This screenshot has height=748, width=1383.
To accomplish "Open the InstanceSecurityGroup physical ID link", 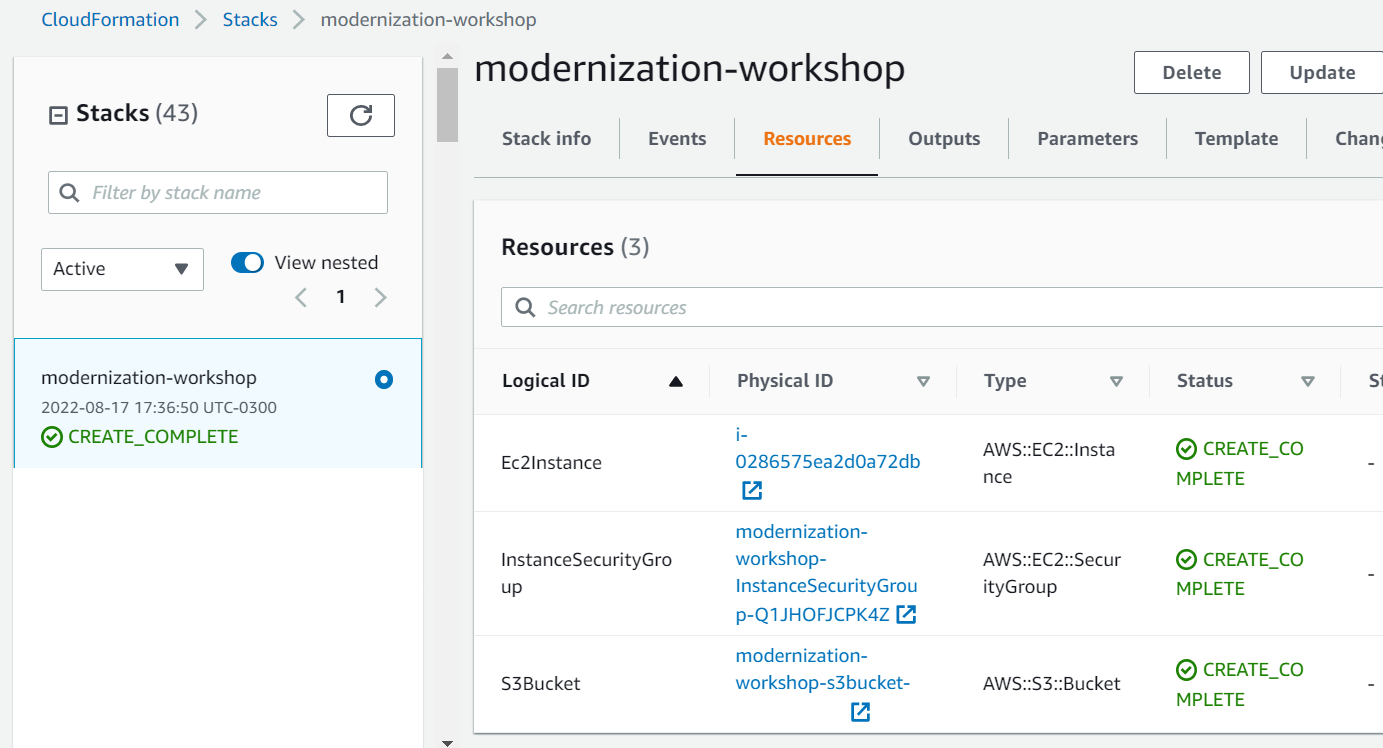I will click(826, 573).
